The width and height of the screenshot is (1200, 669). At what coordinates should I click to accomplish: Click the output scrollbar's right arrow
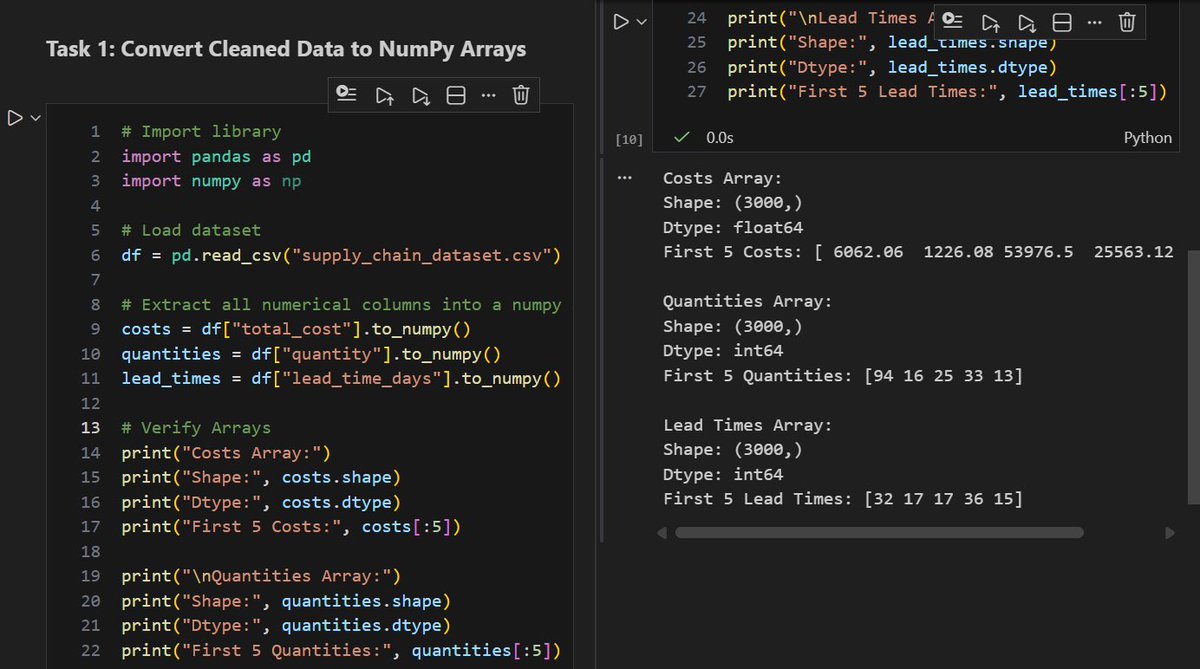pyautogui.click(x=1170, y=533)
